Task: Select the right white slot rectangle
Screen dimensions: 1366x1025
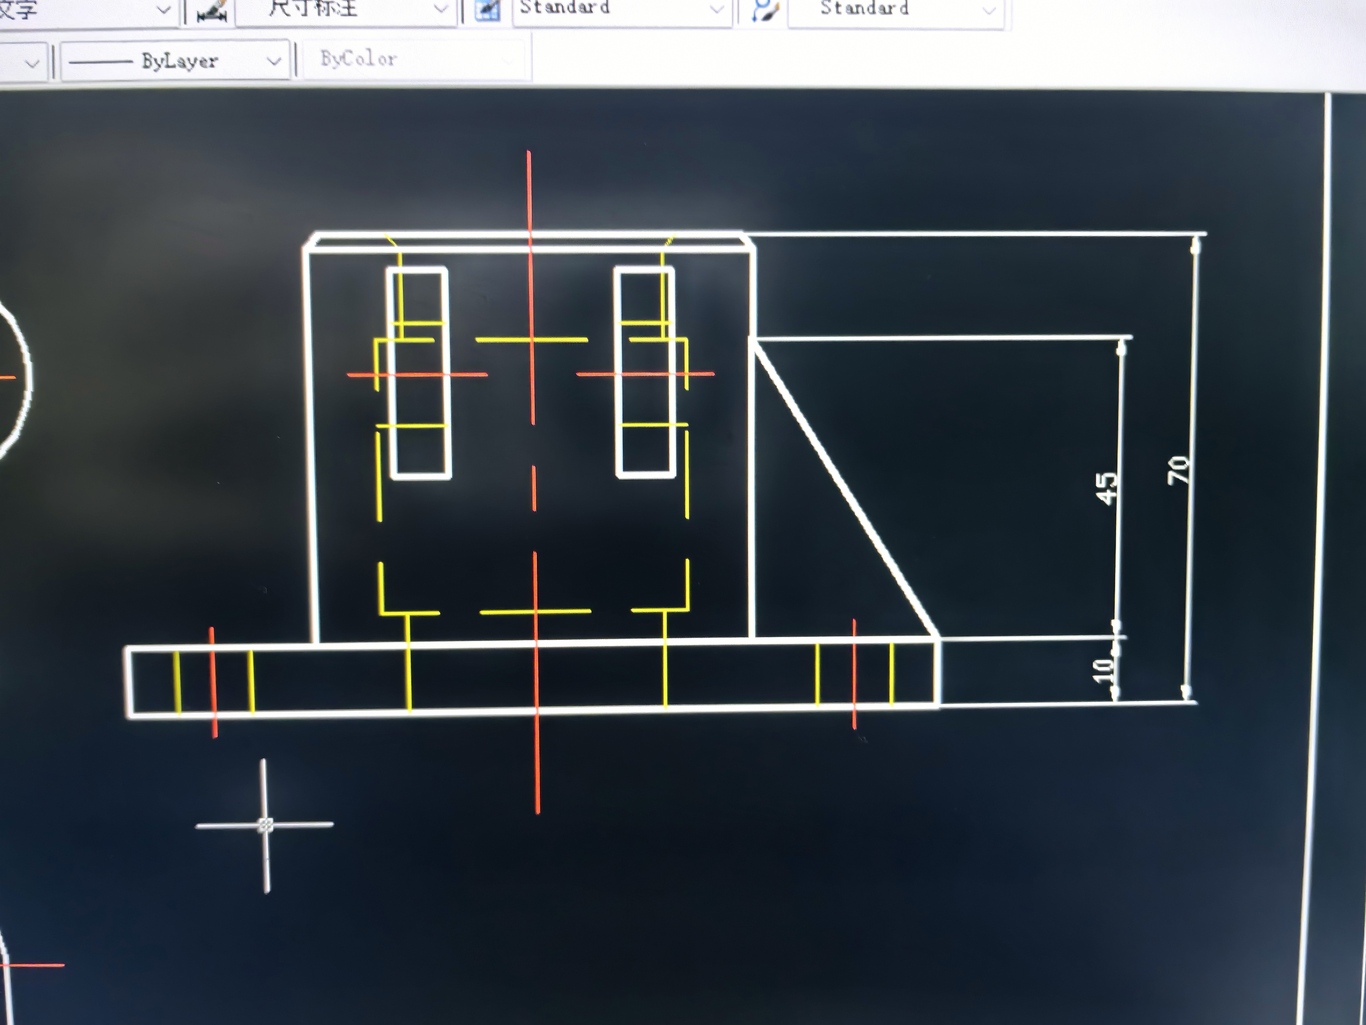Action: tap(645, 372)
